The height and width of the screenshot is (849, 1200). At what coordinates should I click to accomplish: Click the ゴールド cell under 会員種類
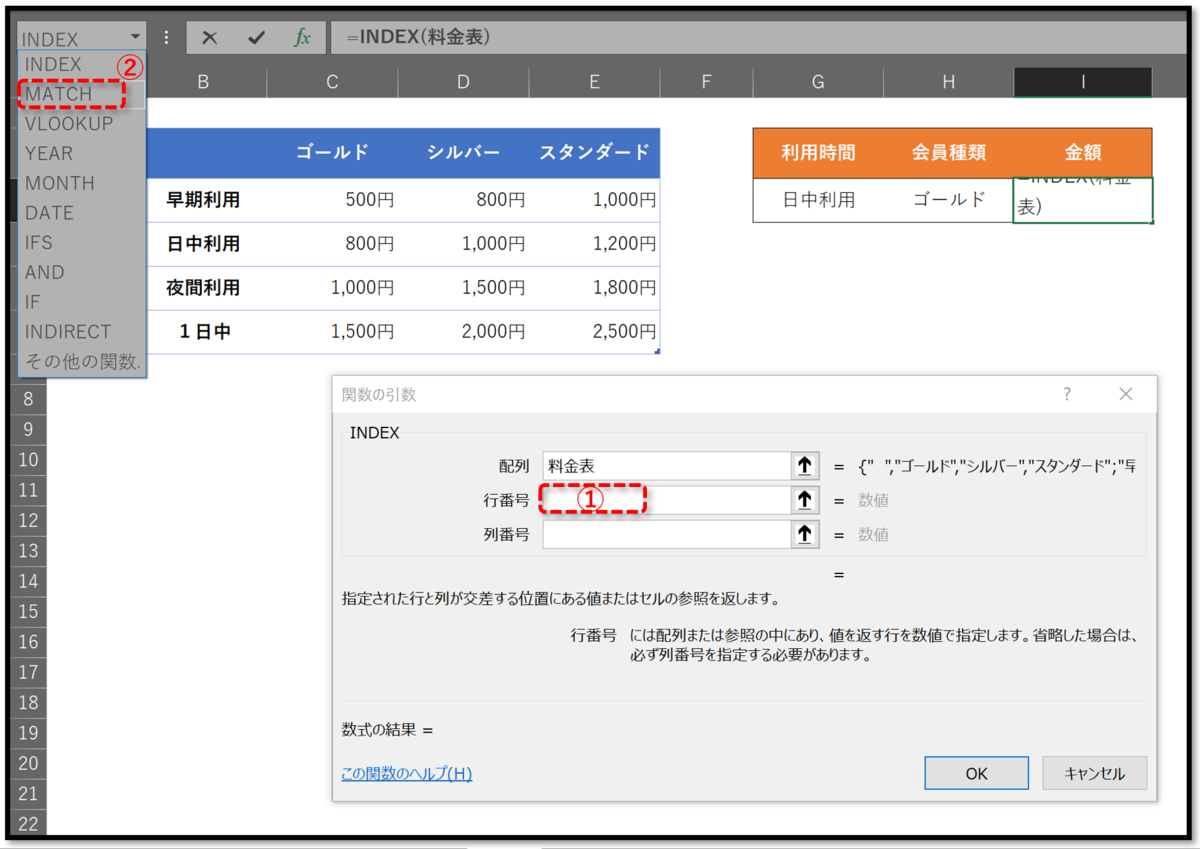click(948, 200)
